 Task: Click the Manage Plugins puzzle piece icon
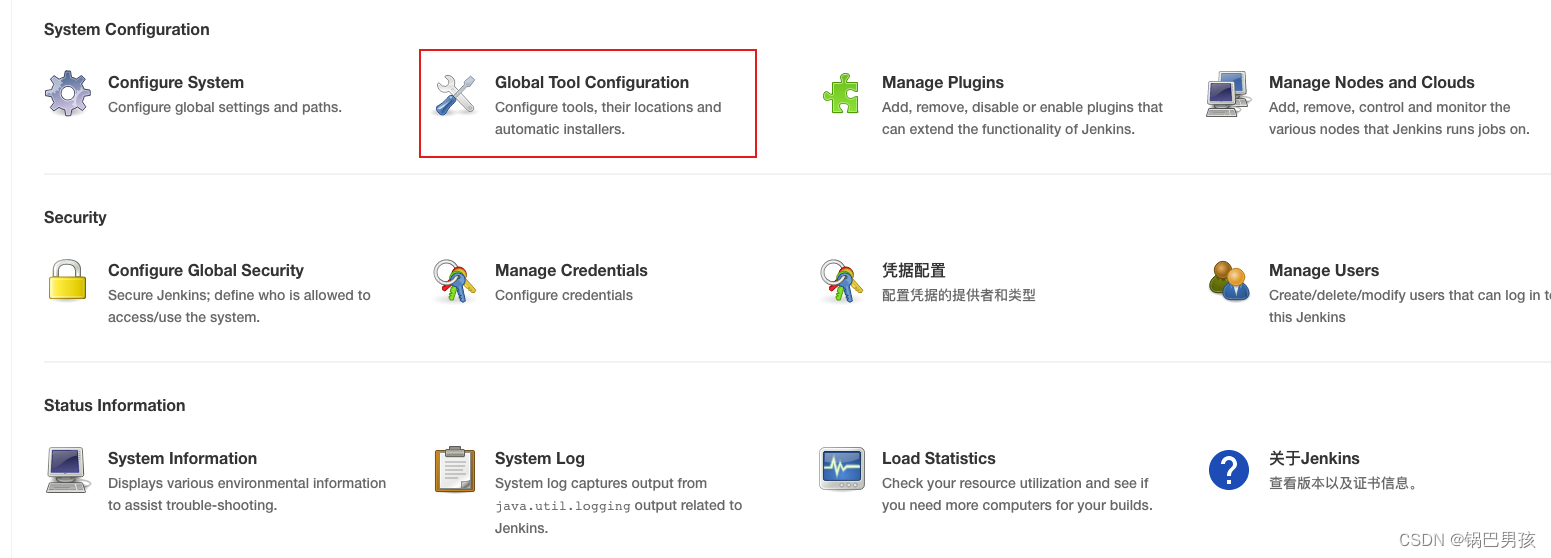click(841, 94)
